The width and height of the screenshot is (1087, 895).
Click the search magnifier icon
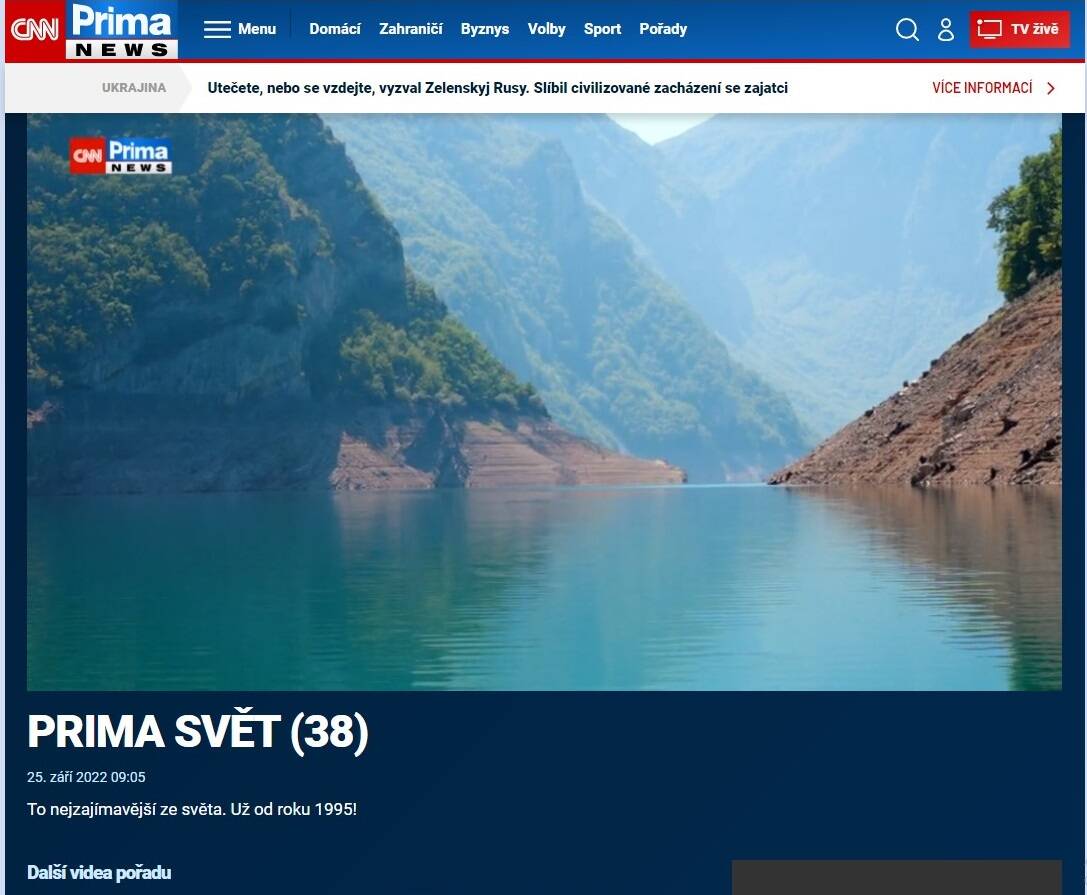pos(907,30)
